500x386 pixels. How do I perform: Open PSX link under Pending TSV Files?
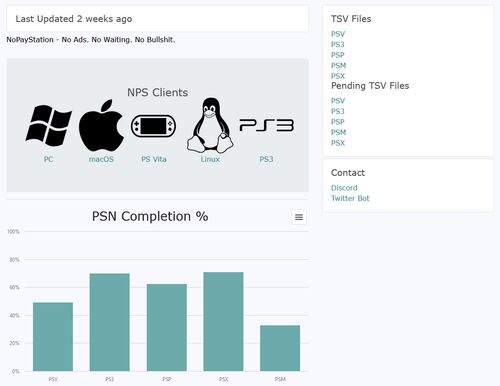338,143
